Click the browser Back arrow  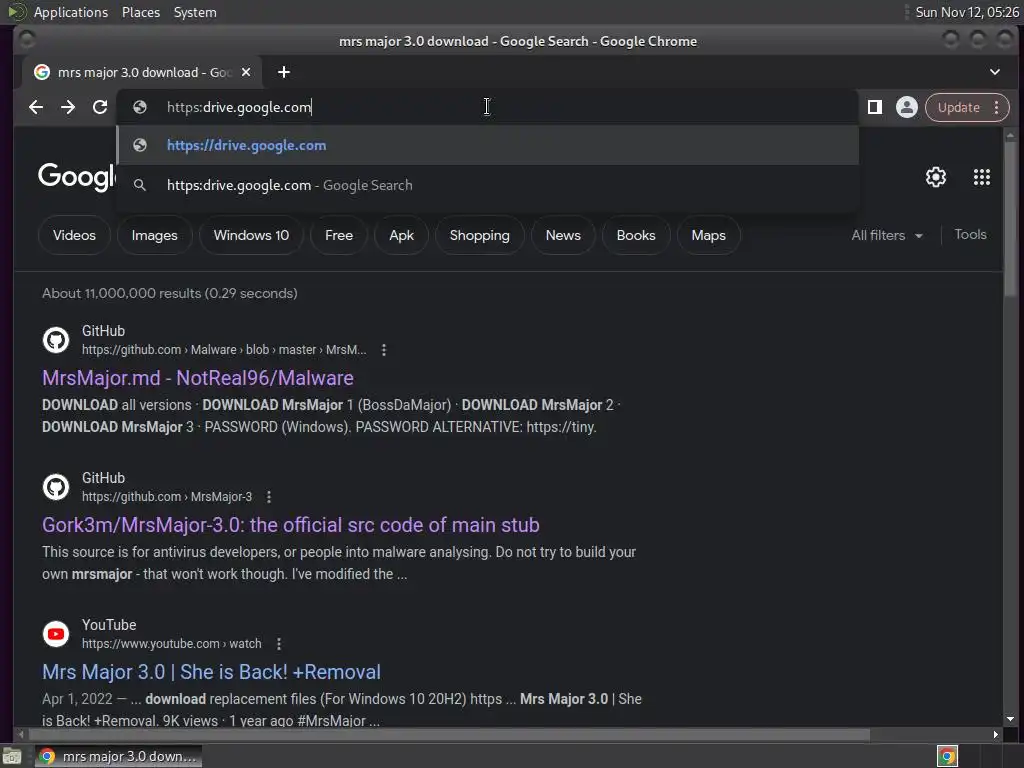tap(36, 107)
